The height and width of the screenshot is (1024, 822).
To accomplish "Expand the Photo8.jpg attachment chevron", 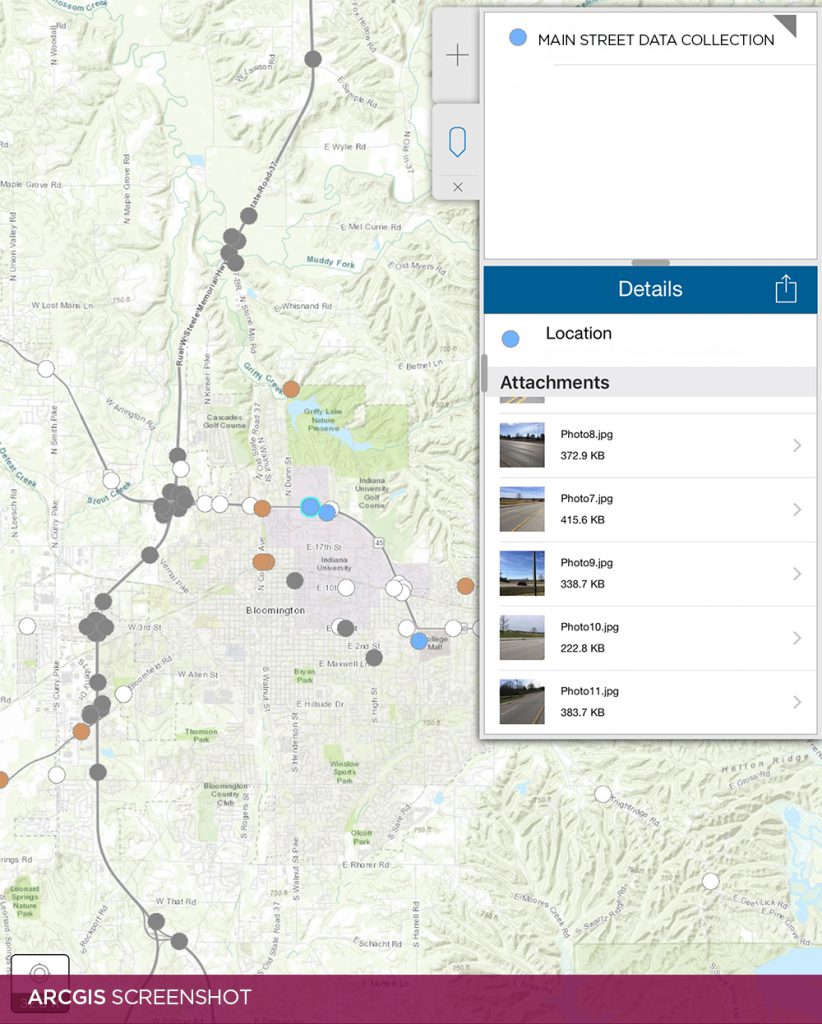I will [x=798, y=445].
